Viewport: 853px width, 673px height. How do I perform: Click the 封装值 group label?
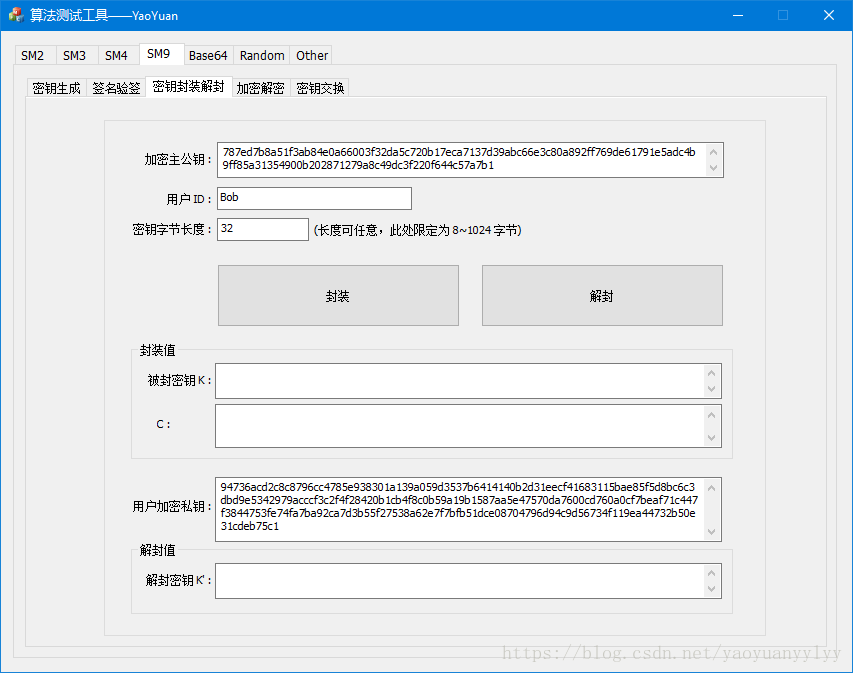[158, 350]
